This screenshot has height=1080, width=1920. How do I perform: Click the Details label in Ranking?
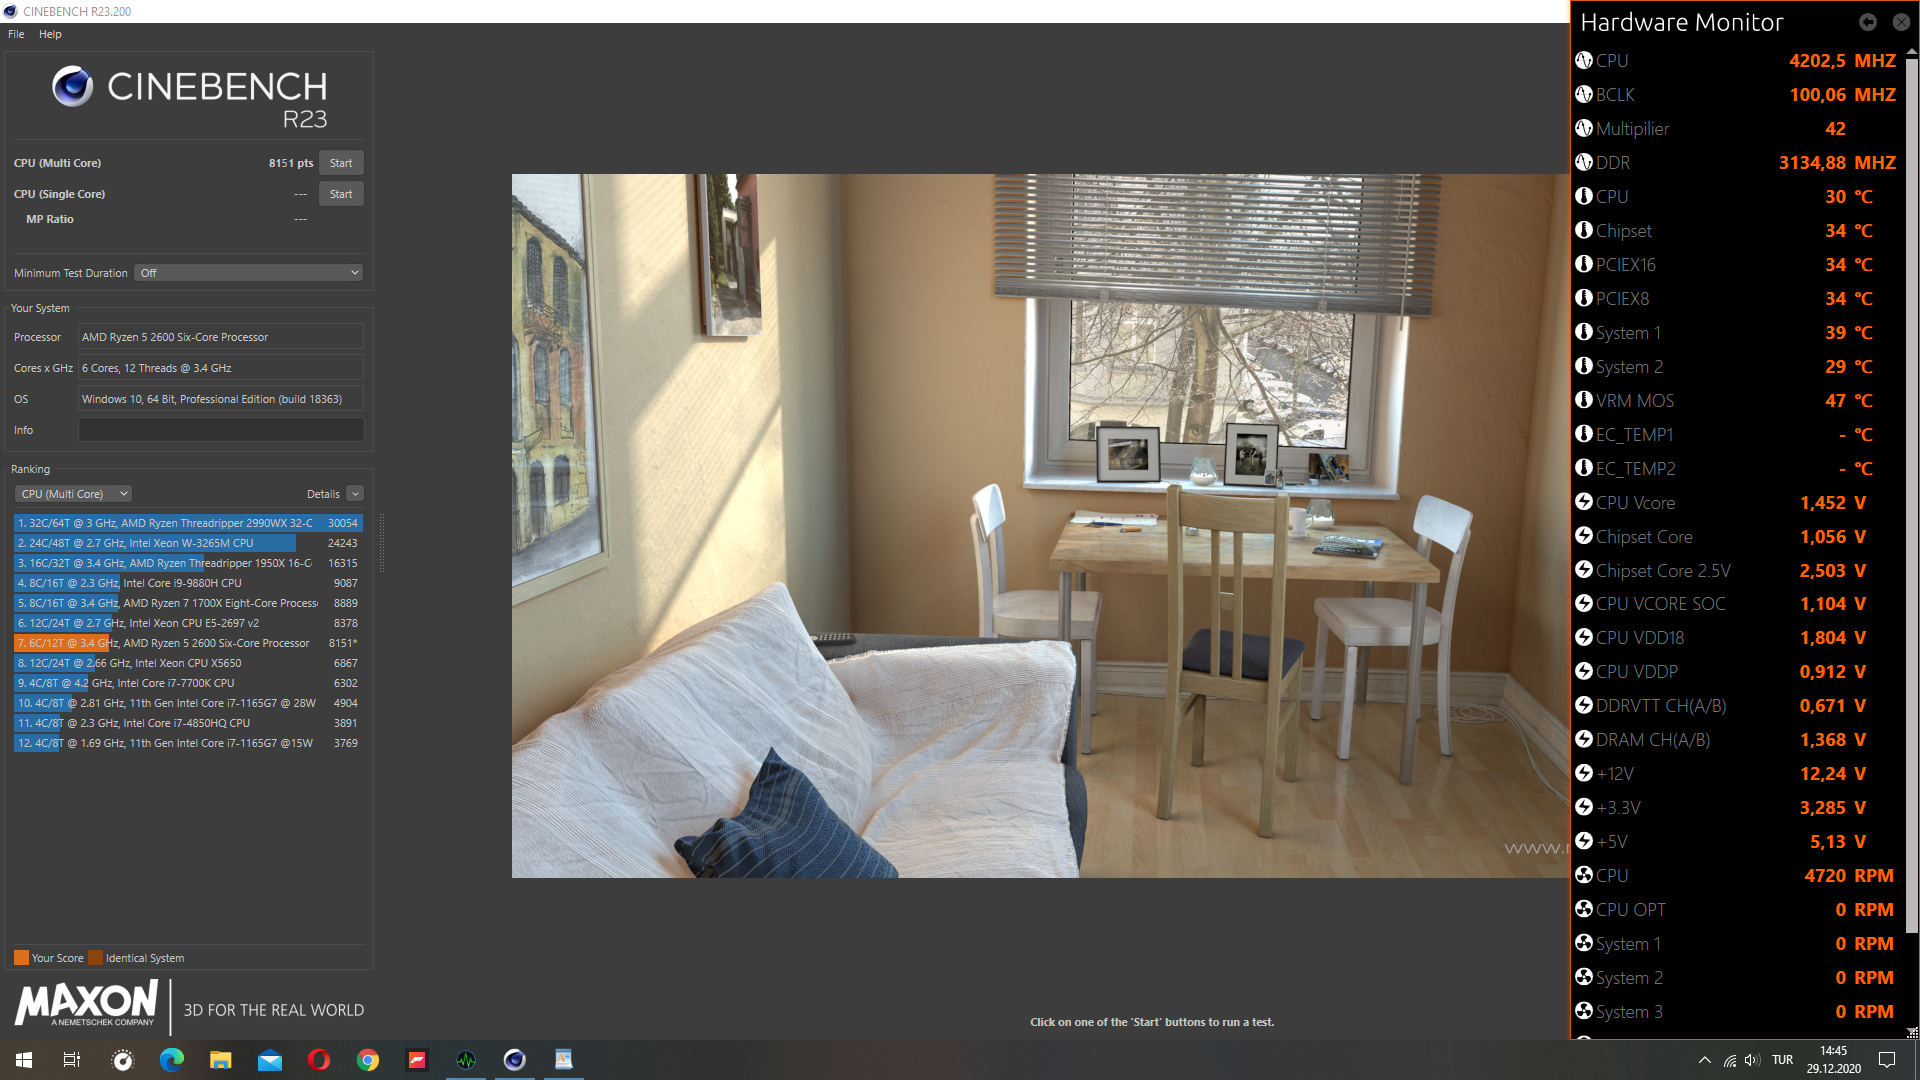coord(323,494)
